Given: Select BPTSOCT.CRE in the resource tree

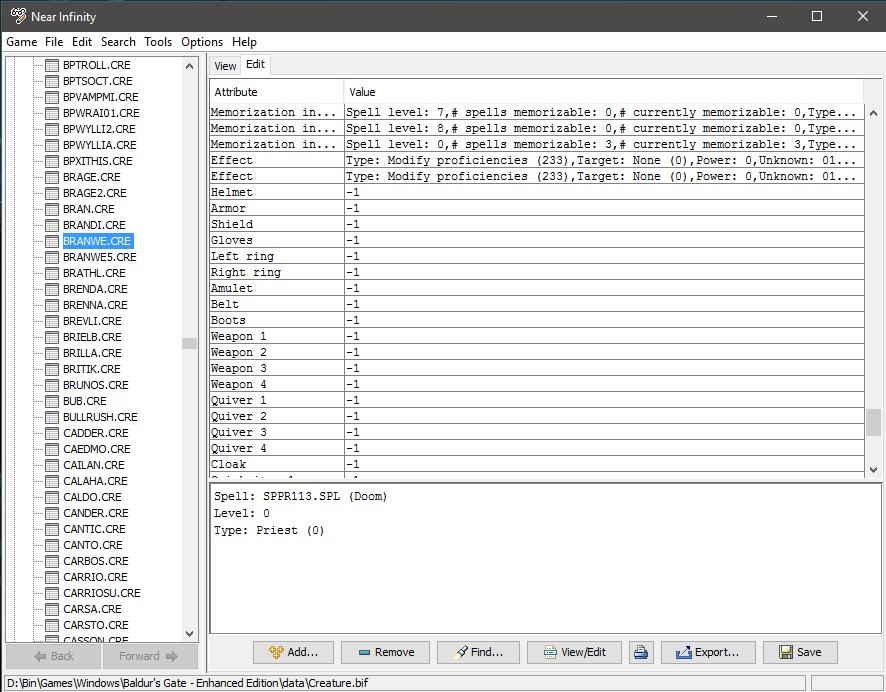Looking at the screenshot, I should pyautogui.click(x=98, y=81).
